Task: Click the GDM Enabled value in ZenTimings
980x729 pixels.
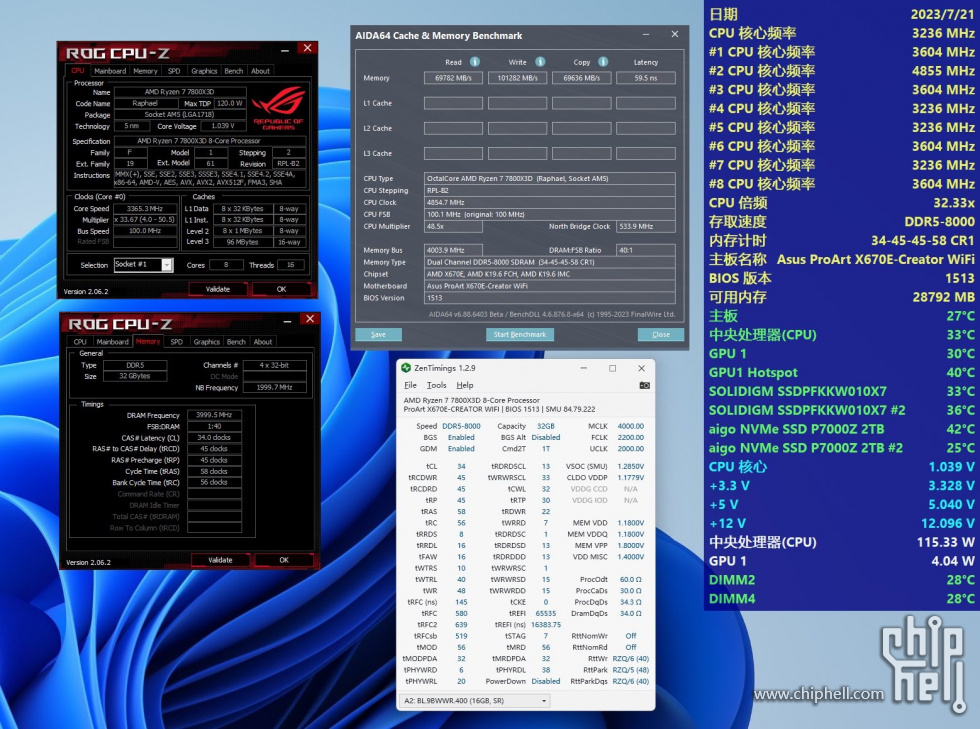Action: (461, 449)
